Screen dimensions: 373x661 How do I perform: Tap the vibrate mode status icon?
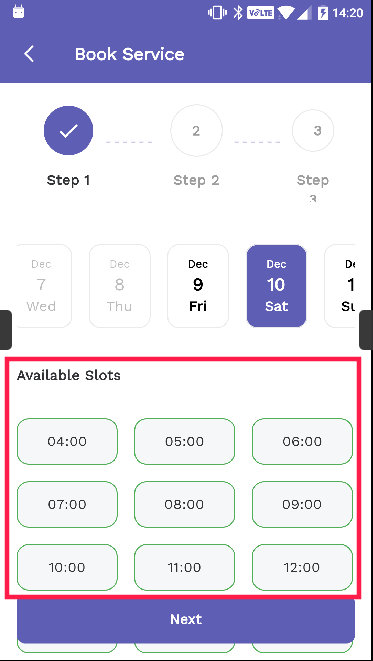(217, 13)
